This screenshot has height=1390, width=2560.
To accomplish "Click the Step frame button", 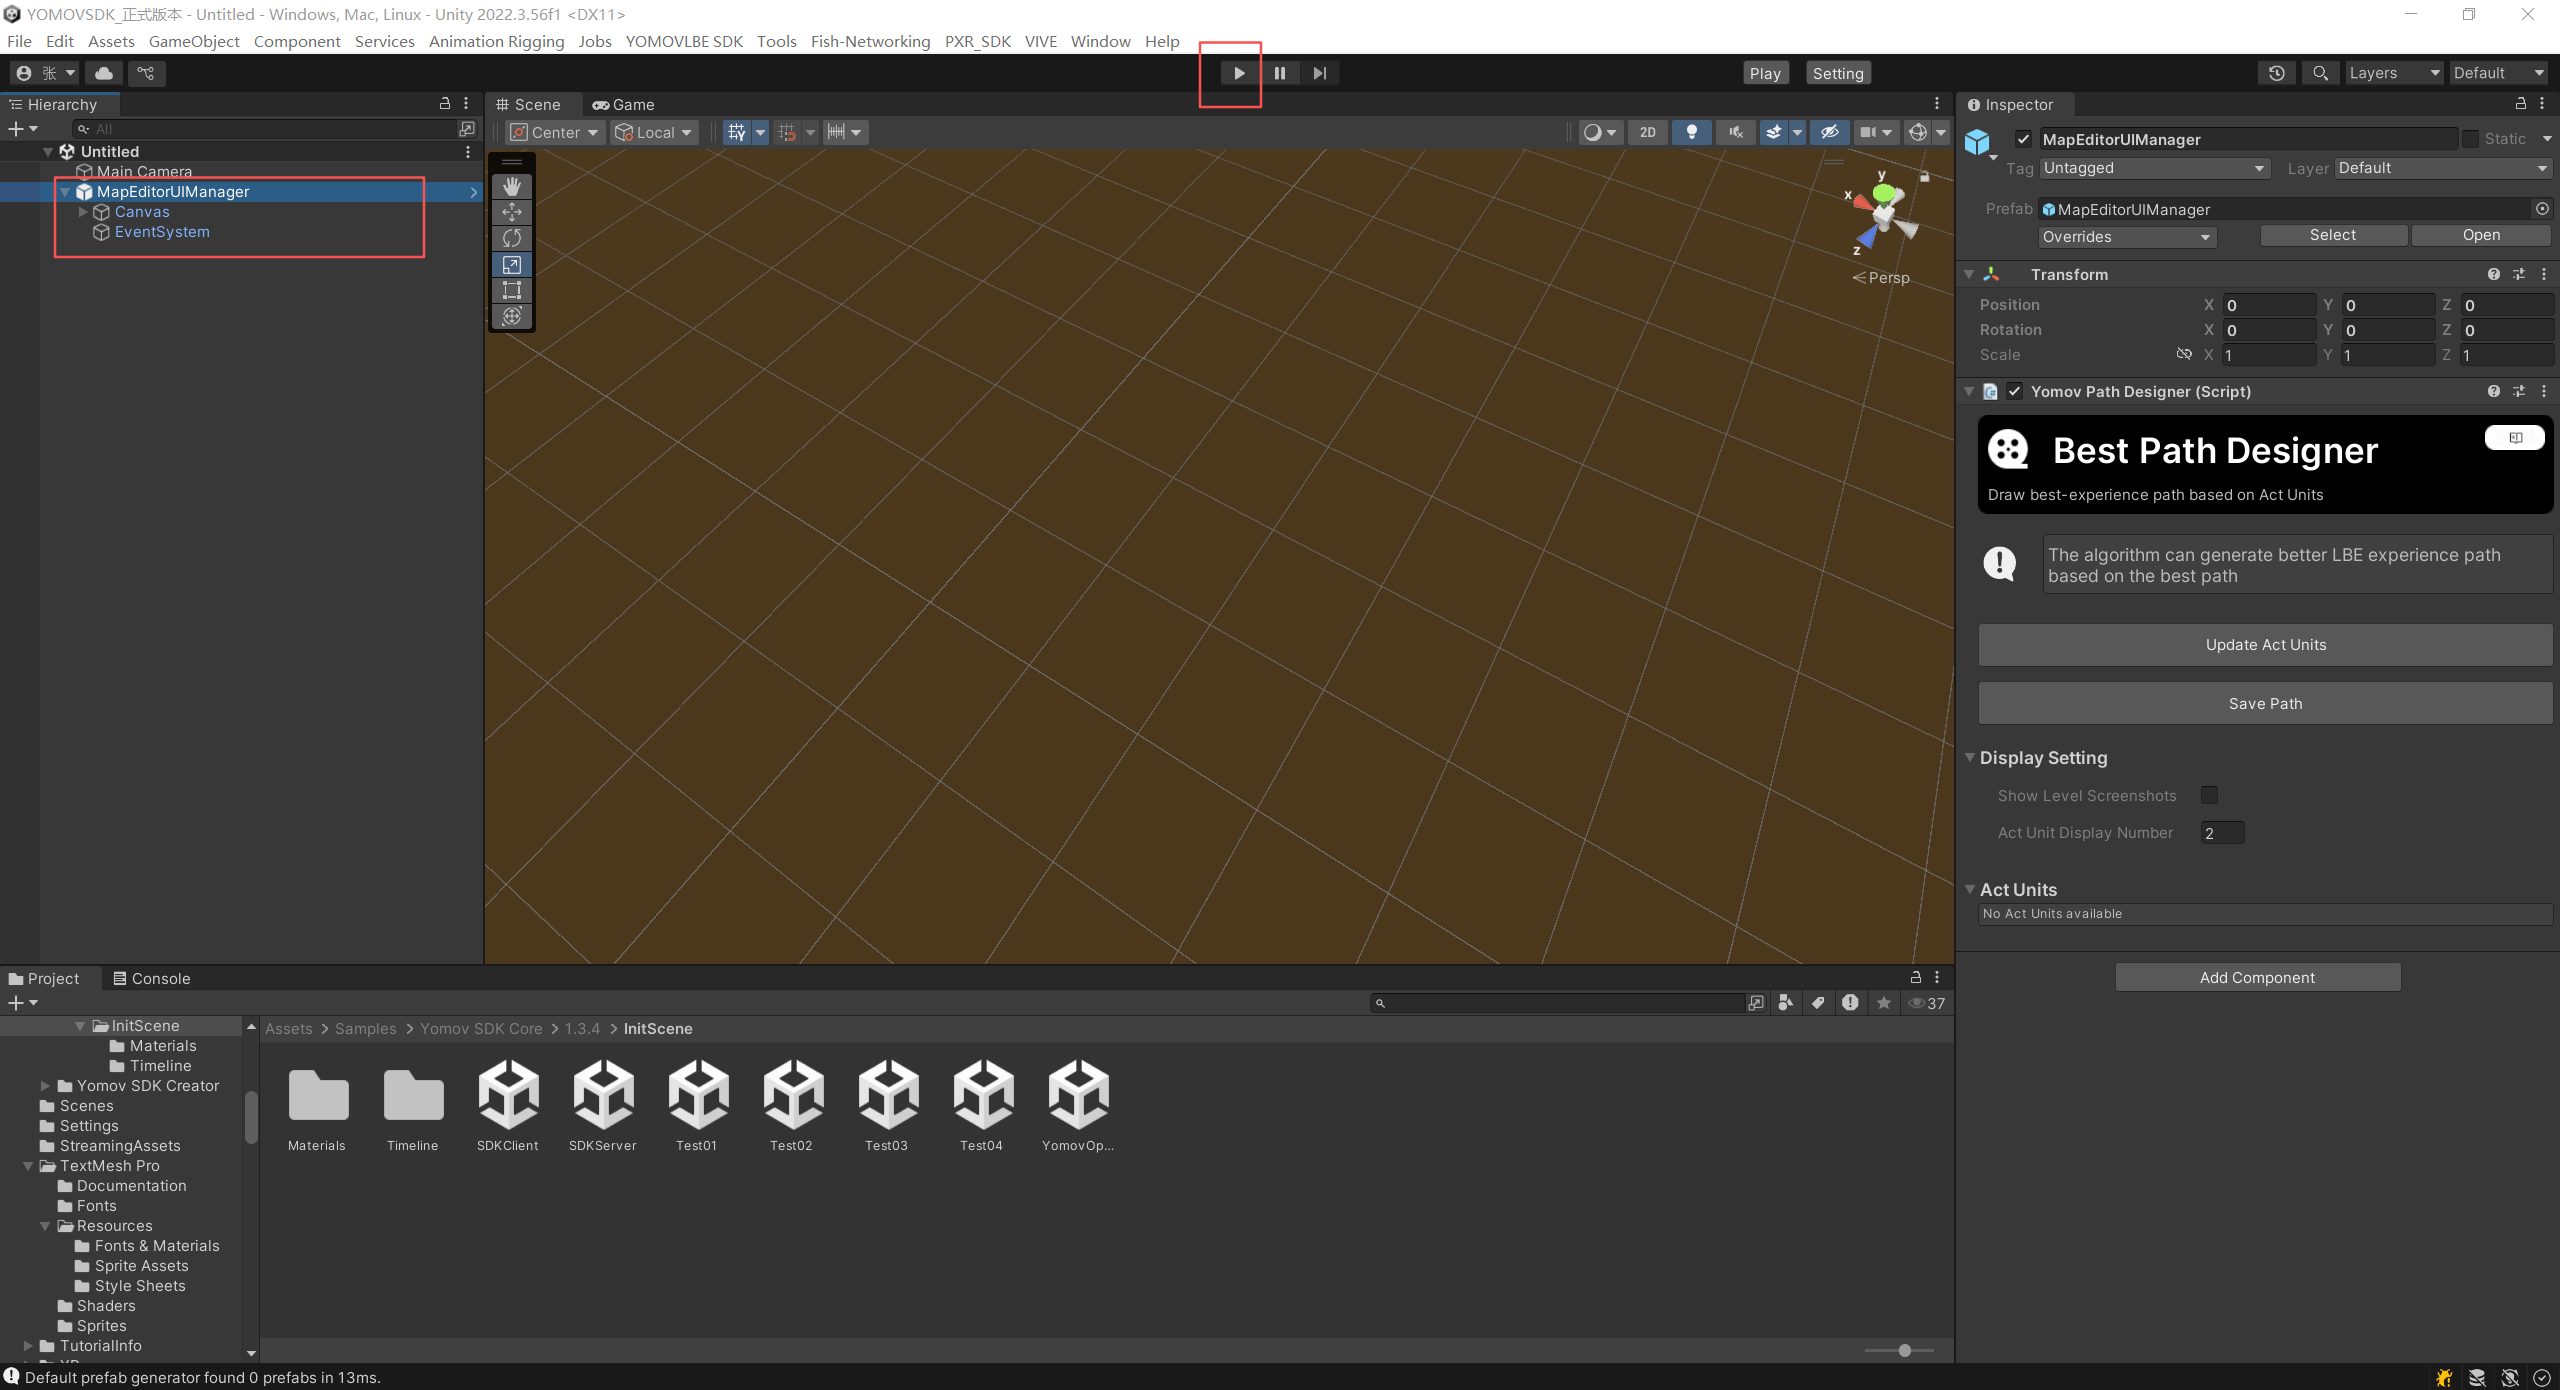I will [1319, 73].
